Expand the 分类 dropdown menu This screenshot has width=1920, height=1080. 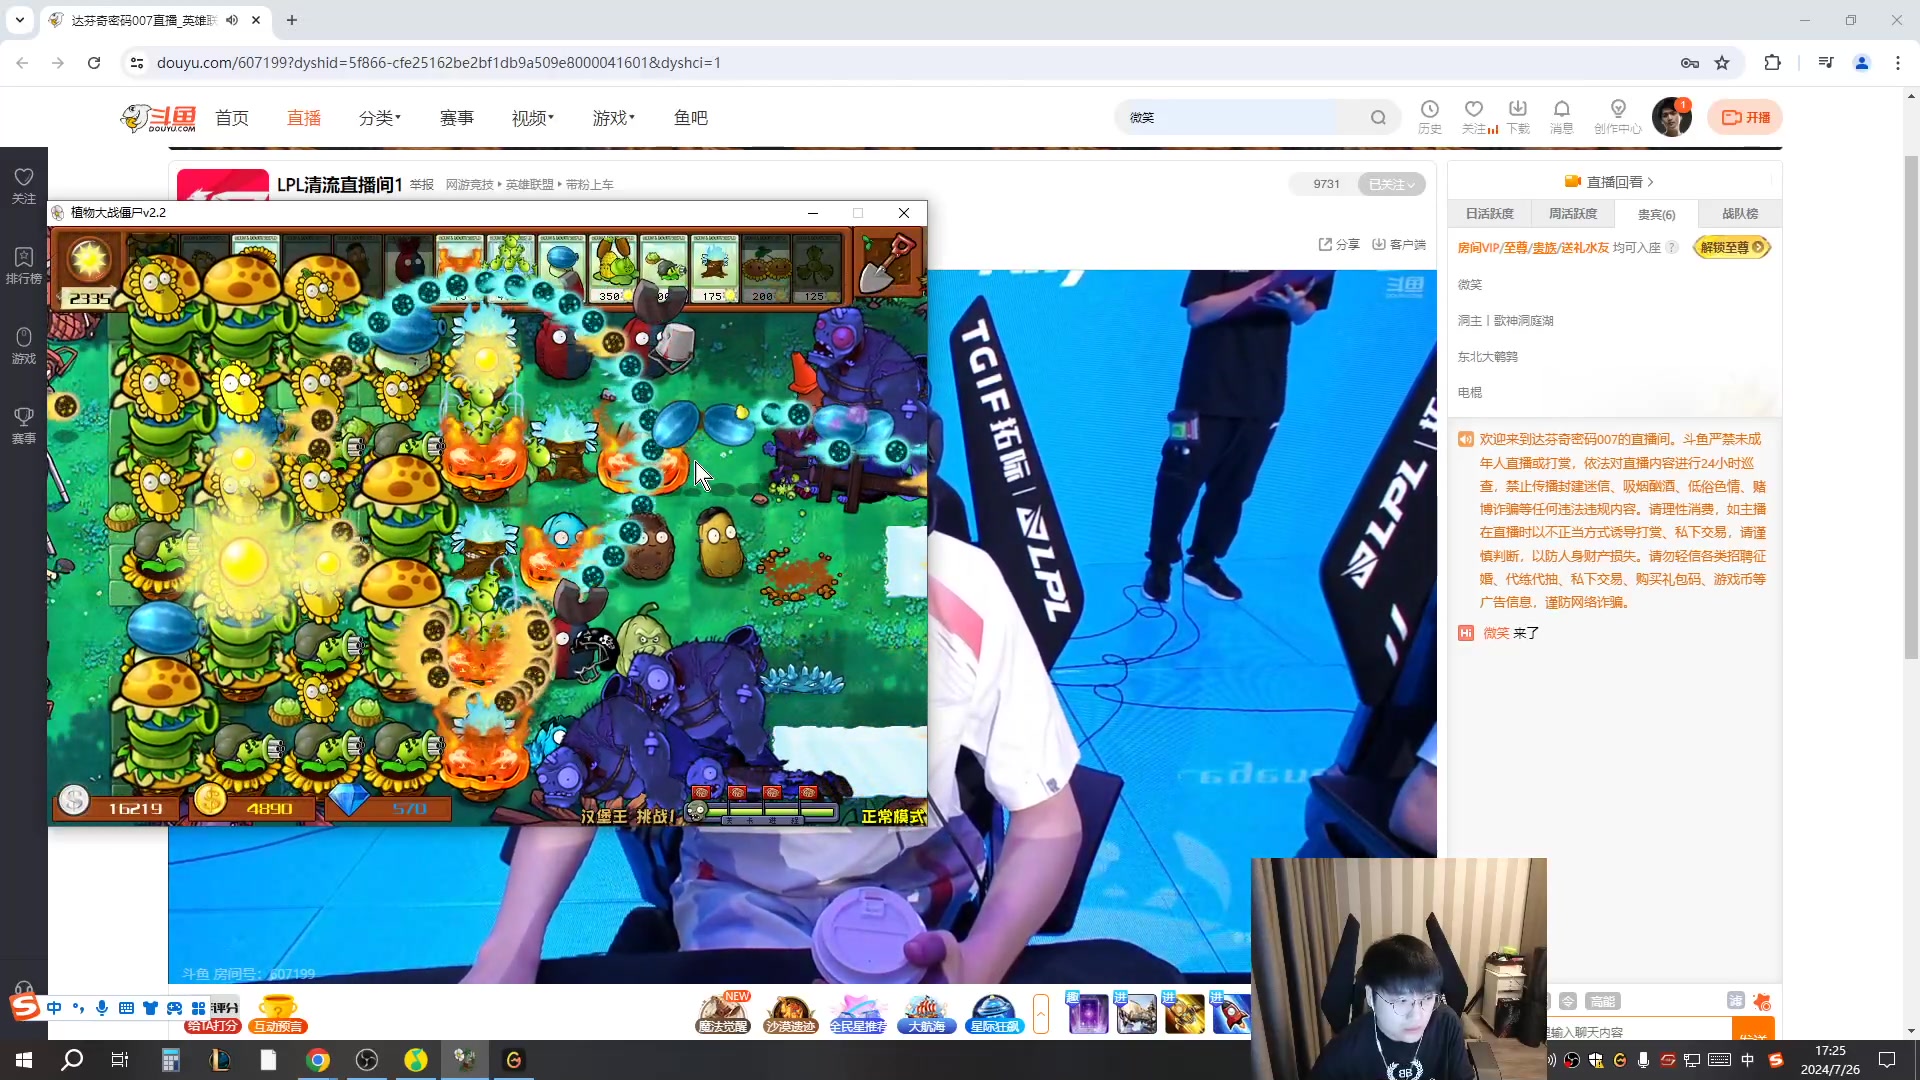pos(380,118)
